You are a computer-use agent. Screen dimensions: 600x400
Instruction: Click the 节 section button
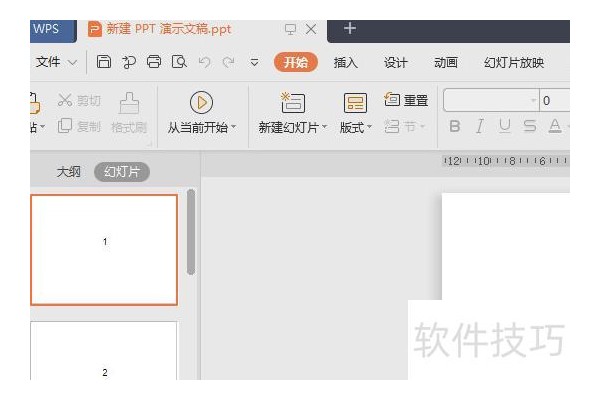[x=400, y=126]
